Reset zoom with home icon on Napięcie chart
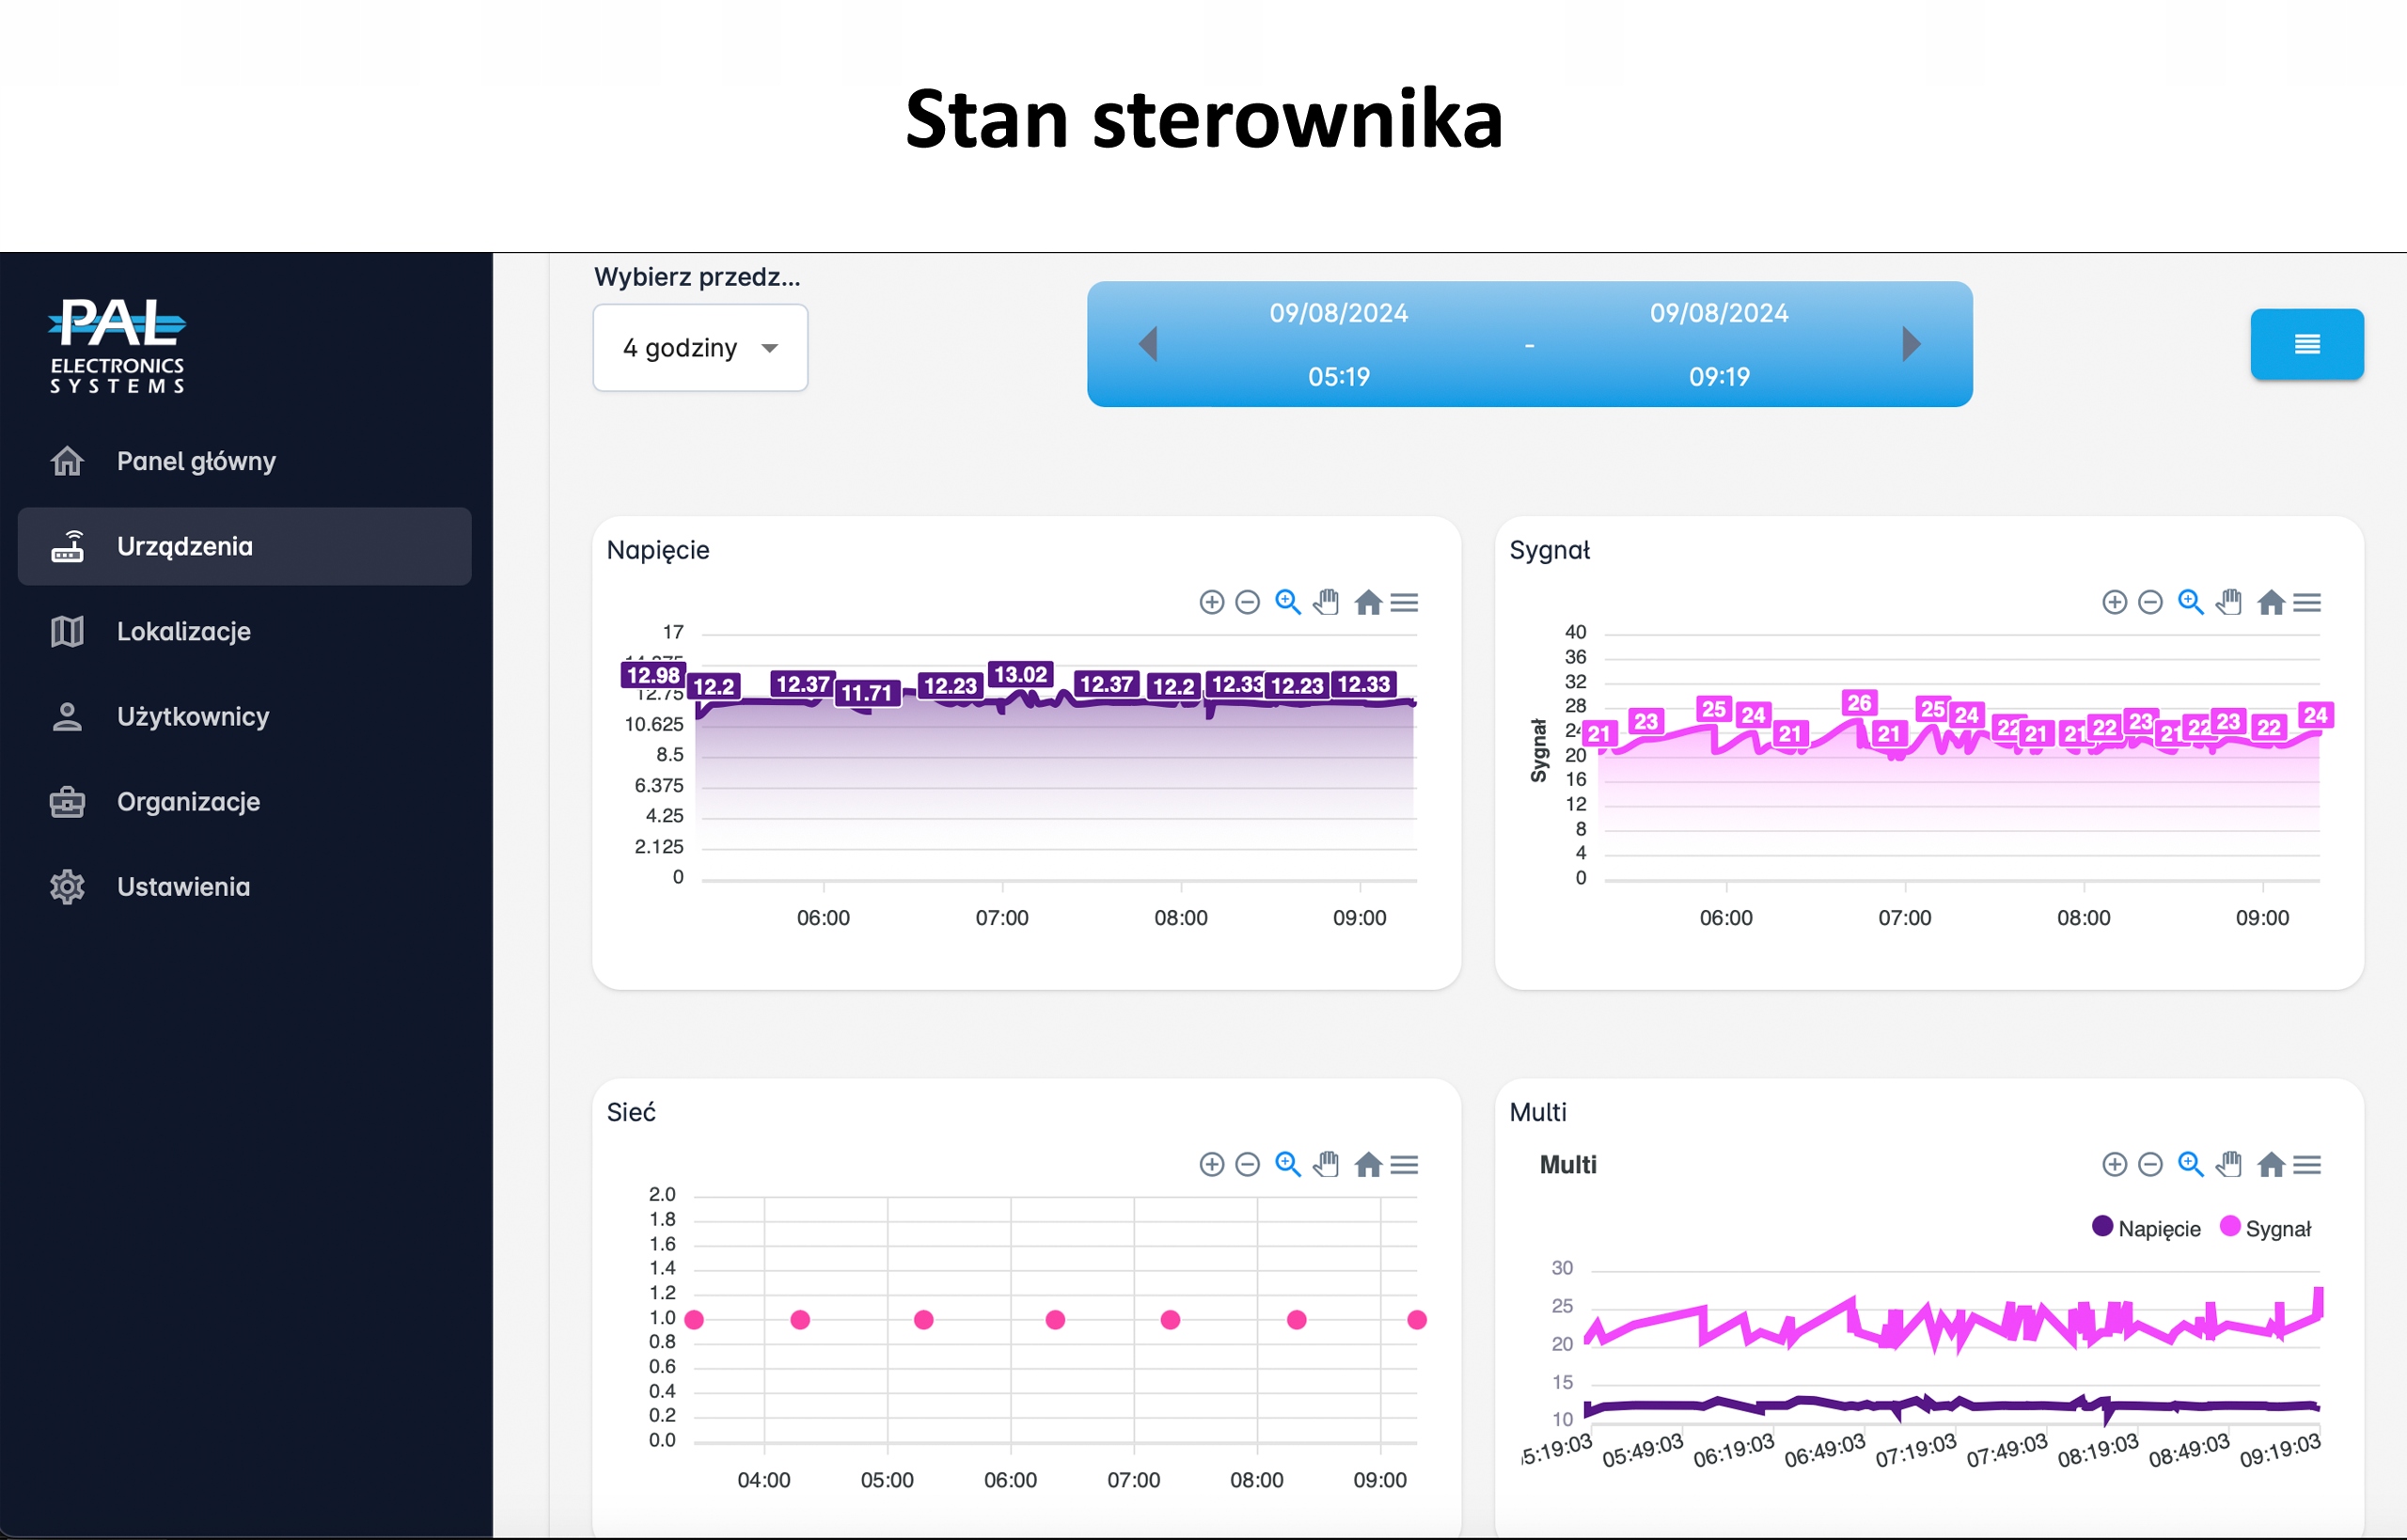 [x=1368, y=602]
